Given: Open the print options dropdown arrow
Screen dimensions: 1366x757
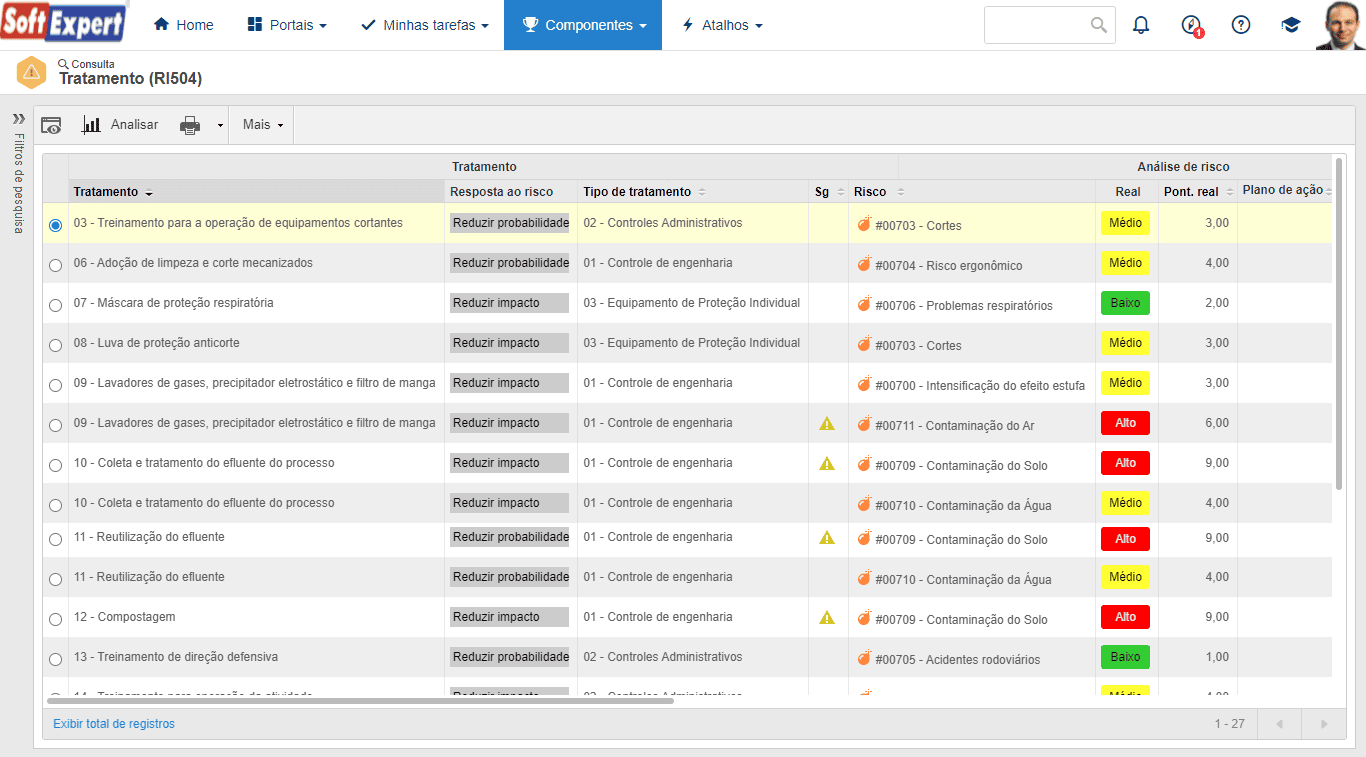Looking at the screenshot, I should pyautogui.click(x=220, y=126).
